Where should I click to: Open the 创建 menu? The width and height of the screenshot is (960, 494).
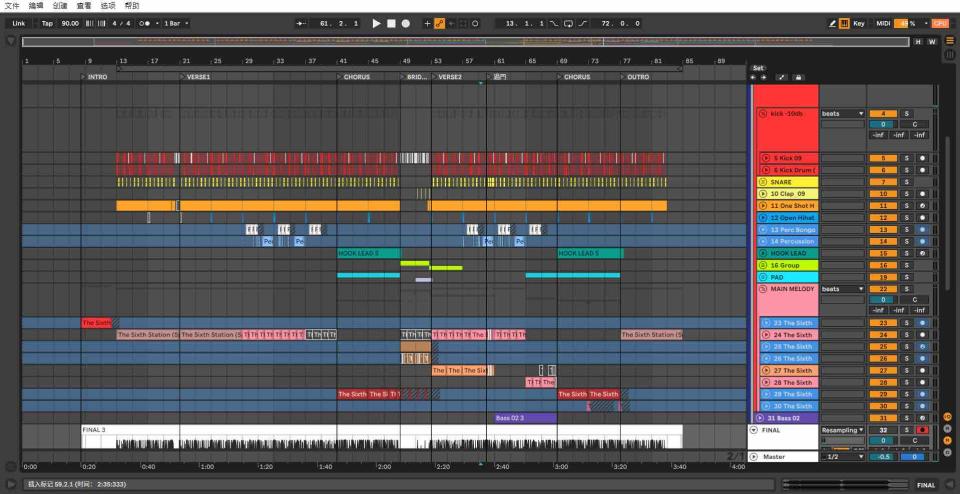coord(61,6)
